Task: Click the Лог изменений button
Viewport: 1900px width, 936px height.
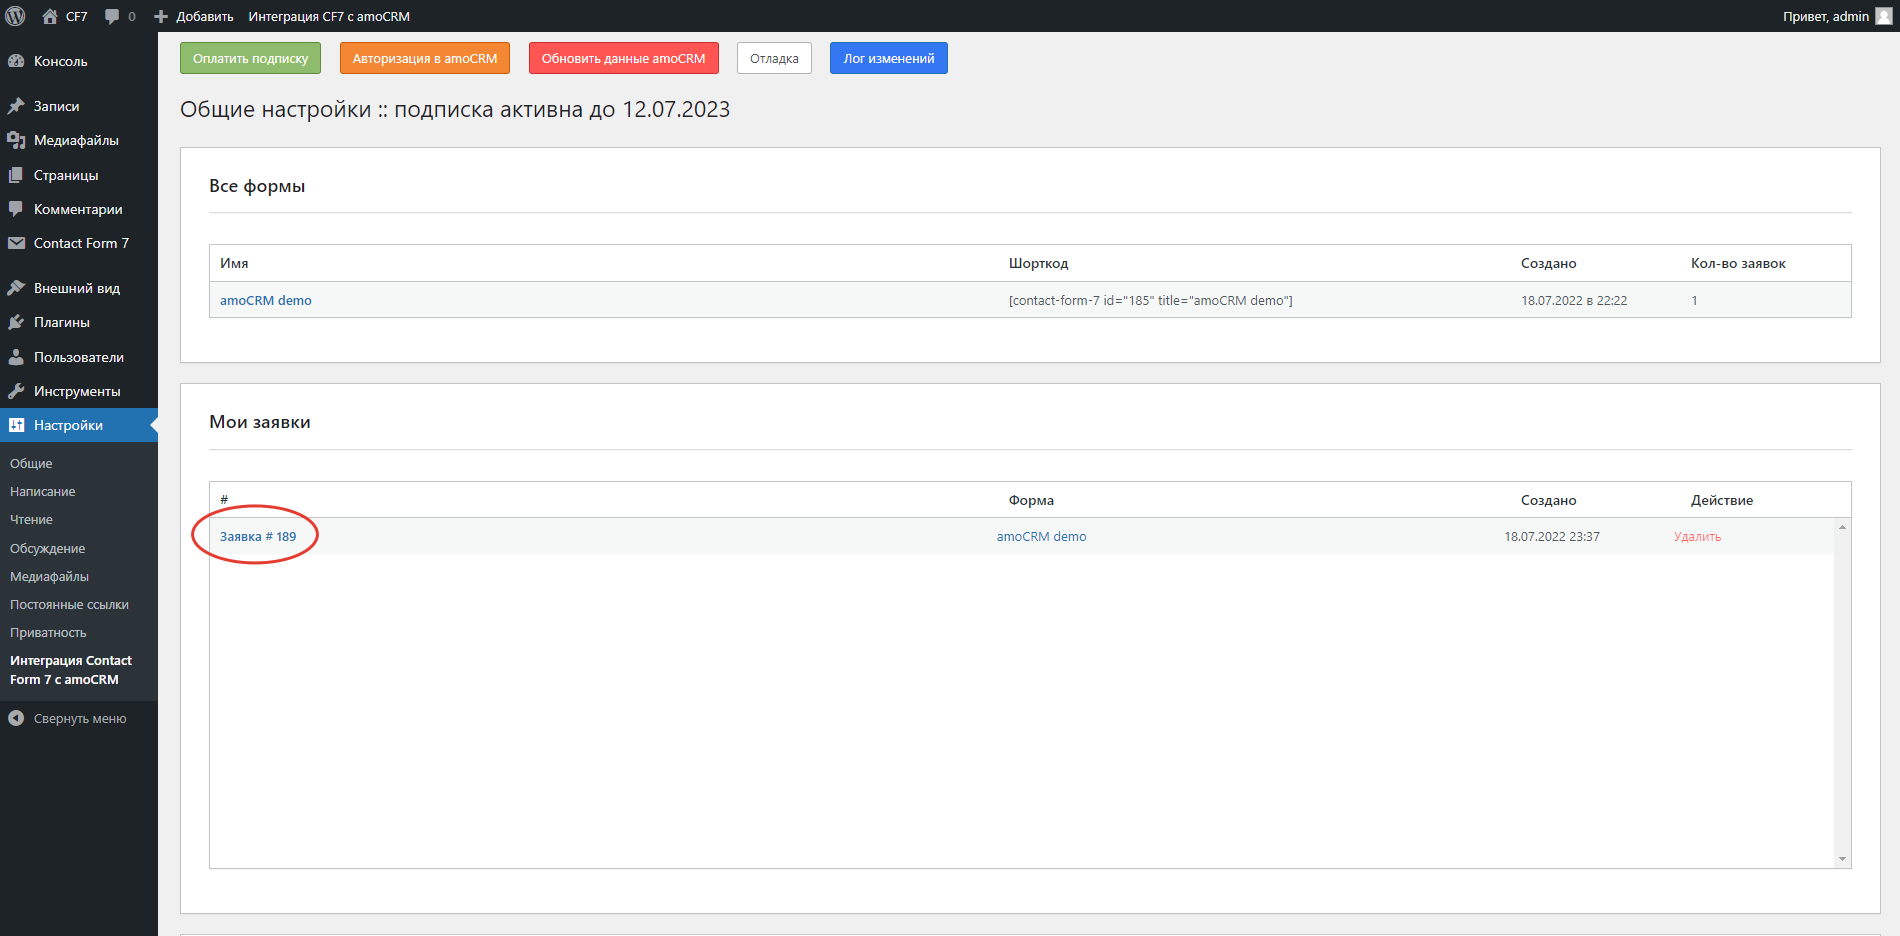Action: click(888, 57)
